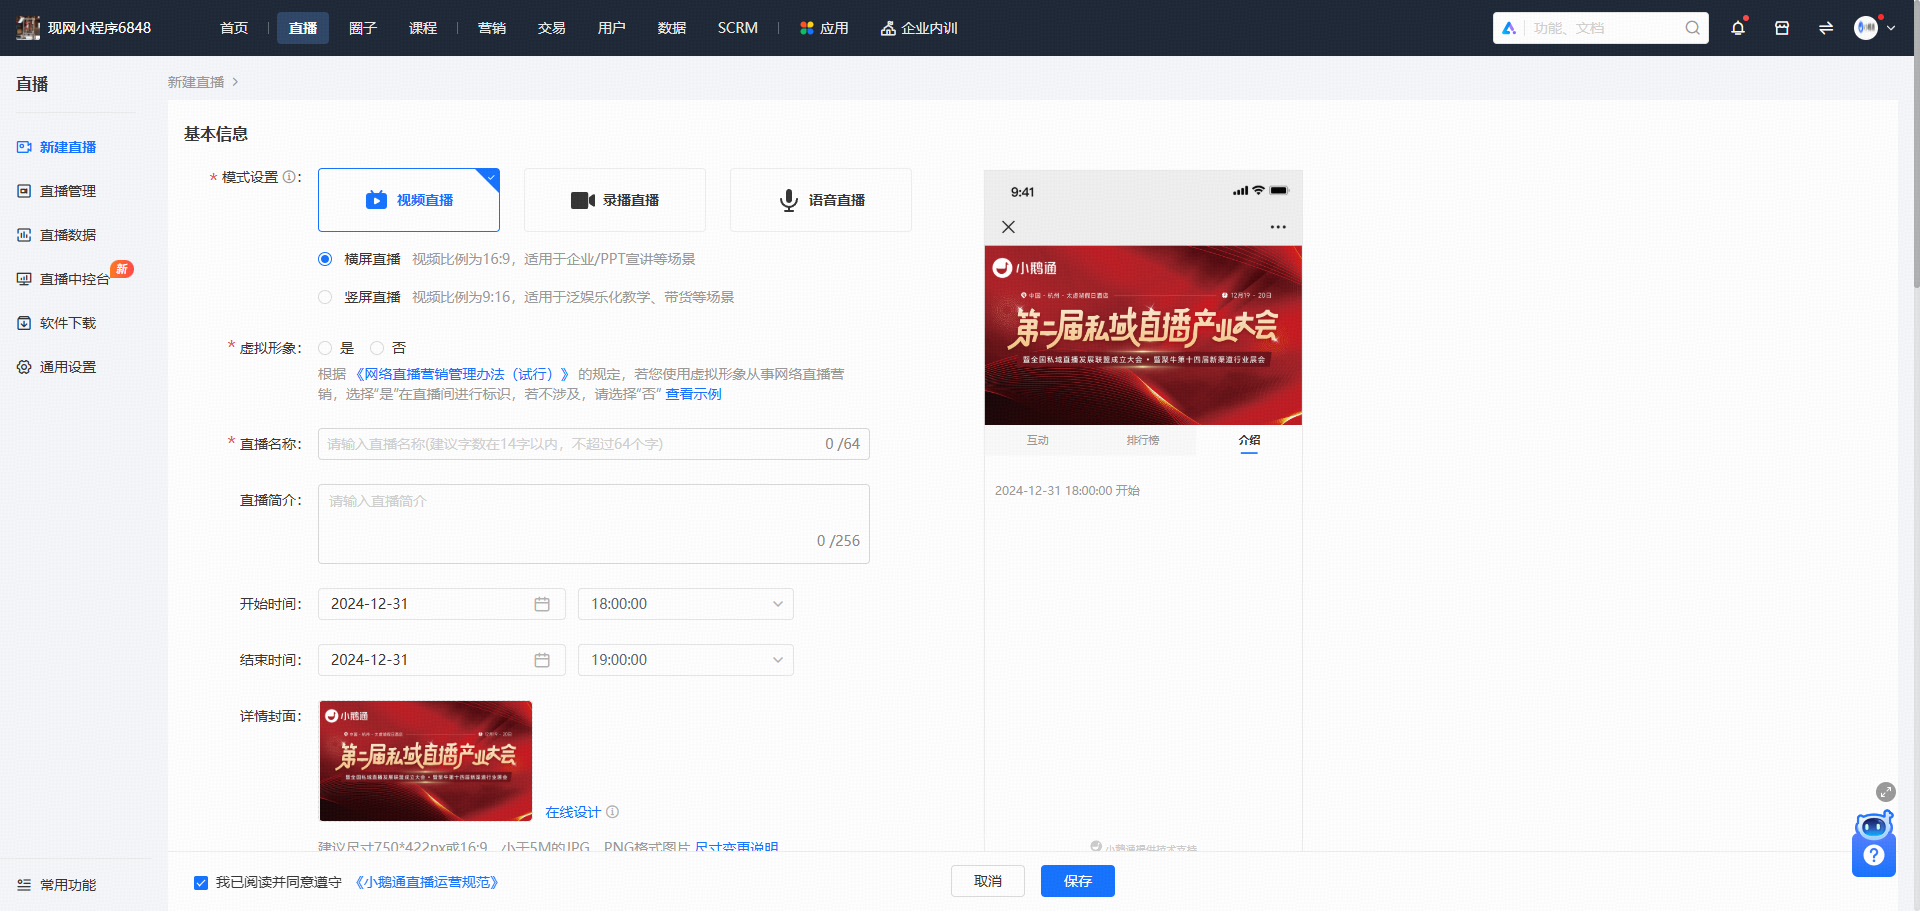This screenshot has width=1920, height=911.
Task: Select 视频直播 mode card
Action: click(409, 200)
